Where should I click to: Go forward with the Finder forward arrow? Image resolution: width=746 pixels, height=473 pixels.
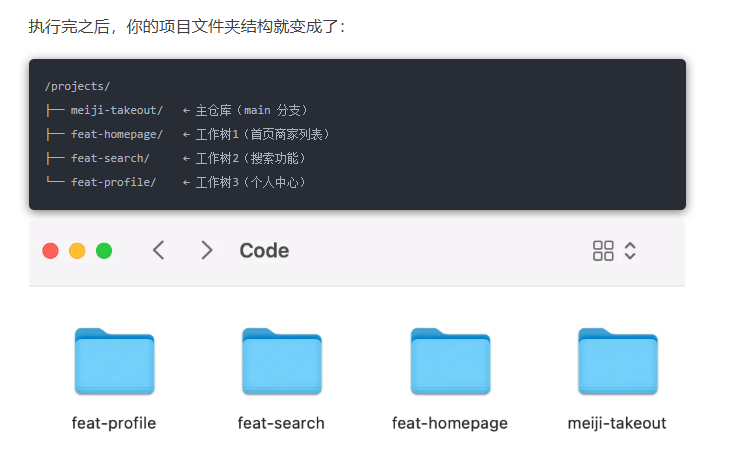coord(206,250)
